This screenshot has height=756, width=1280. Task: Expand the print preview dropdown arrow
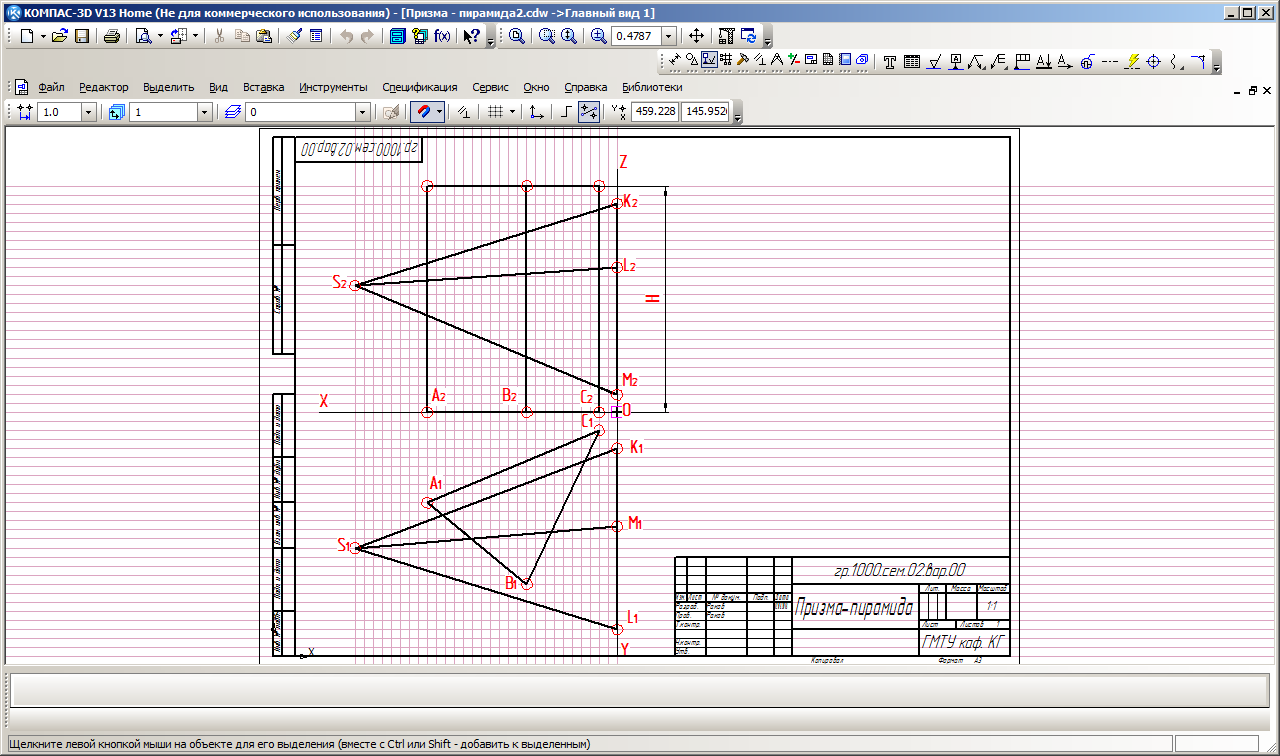coord(160,36)
